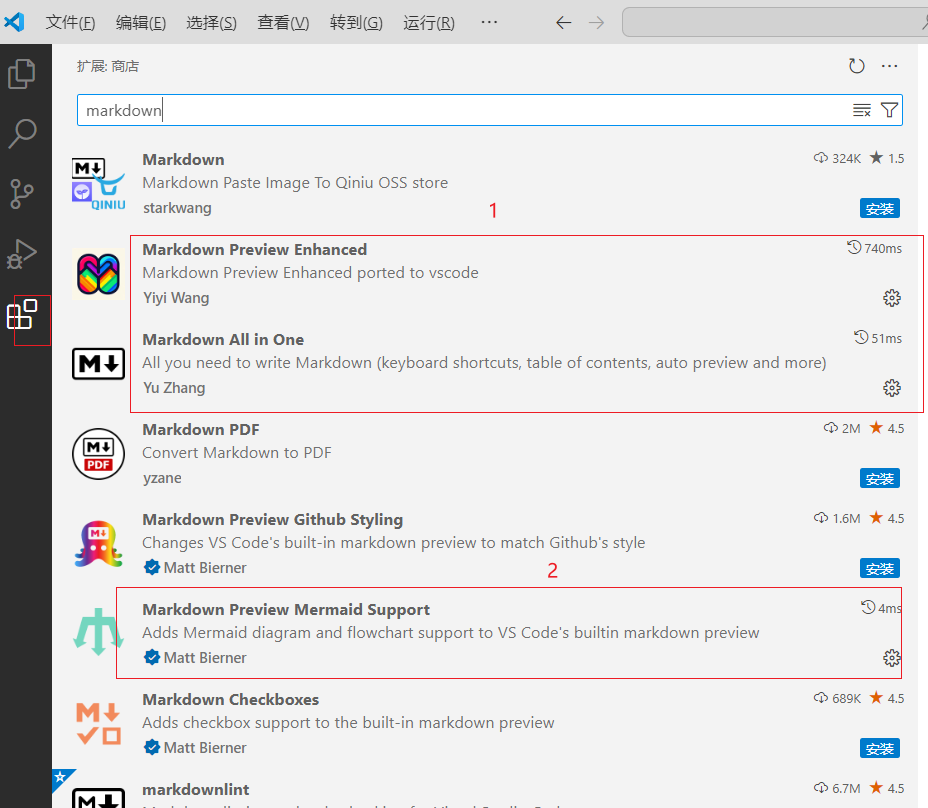The width and height of the screenshot is (928, 808).
Task: Select the Search icon in the activity bar
Action: point(22,133)
